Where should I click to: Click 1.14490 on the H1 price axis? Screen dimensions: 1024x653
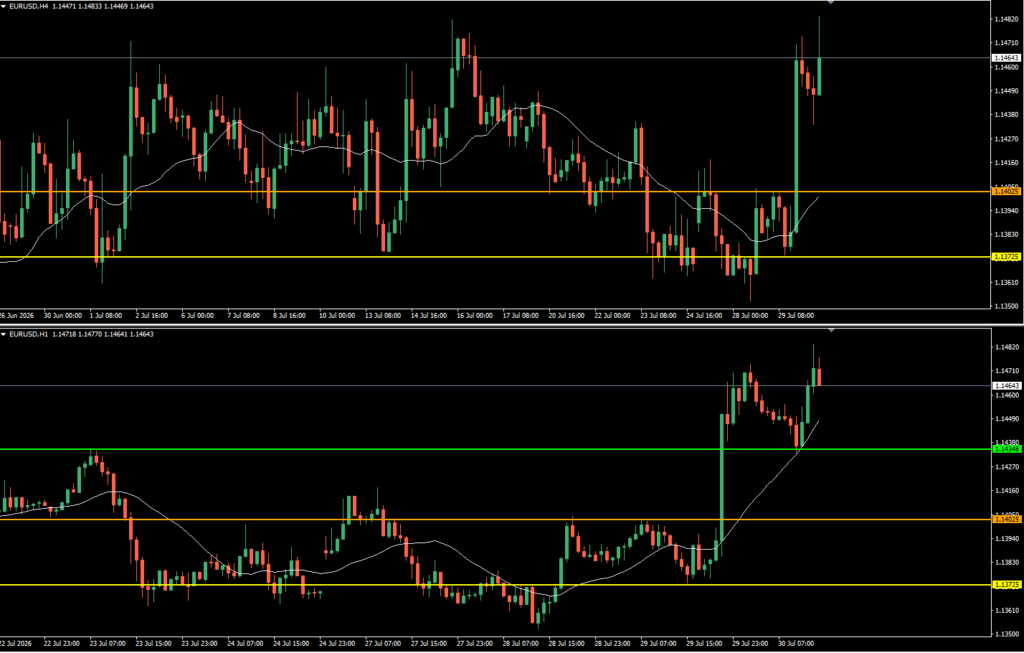pos(1006,419)
